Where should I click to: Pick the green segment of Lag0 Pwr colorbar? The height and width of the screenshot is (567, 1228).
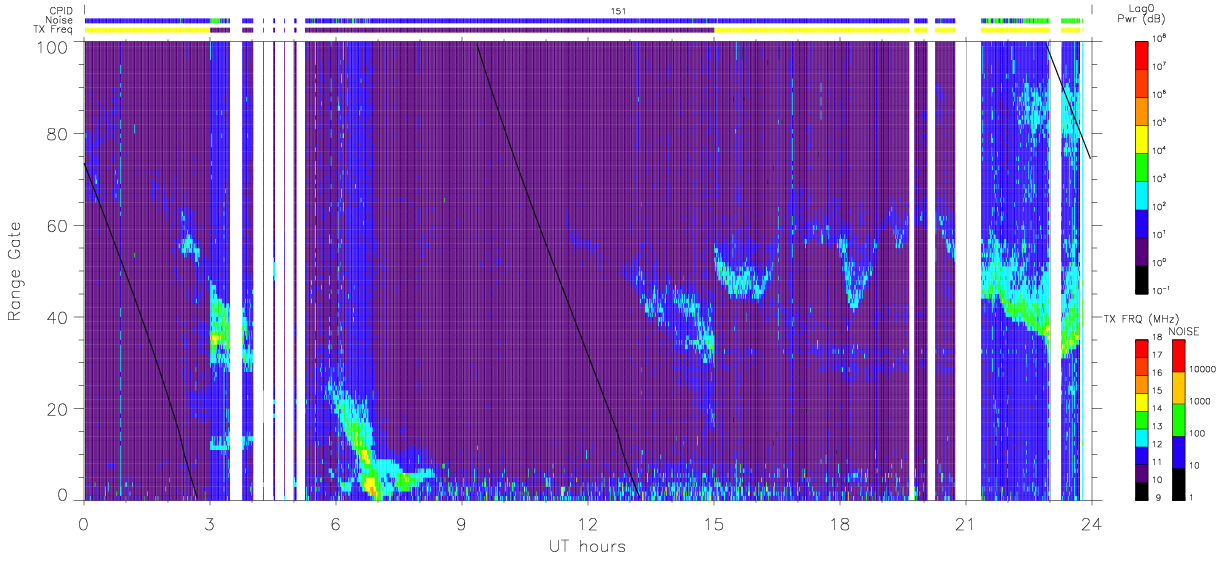pos(1142,167)
